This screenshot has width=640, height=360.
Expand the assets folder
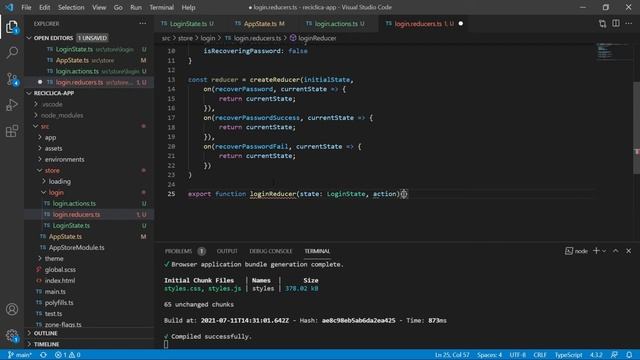[53, 149]
